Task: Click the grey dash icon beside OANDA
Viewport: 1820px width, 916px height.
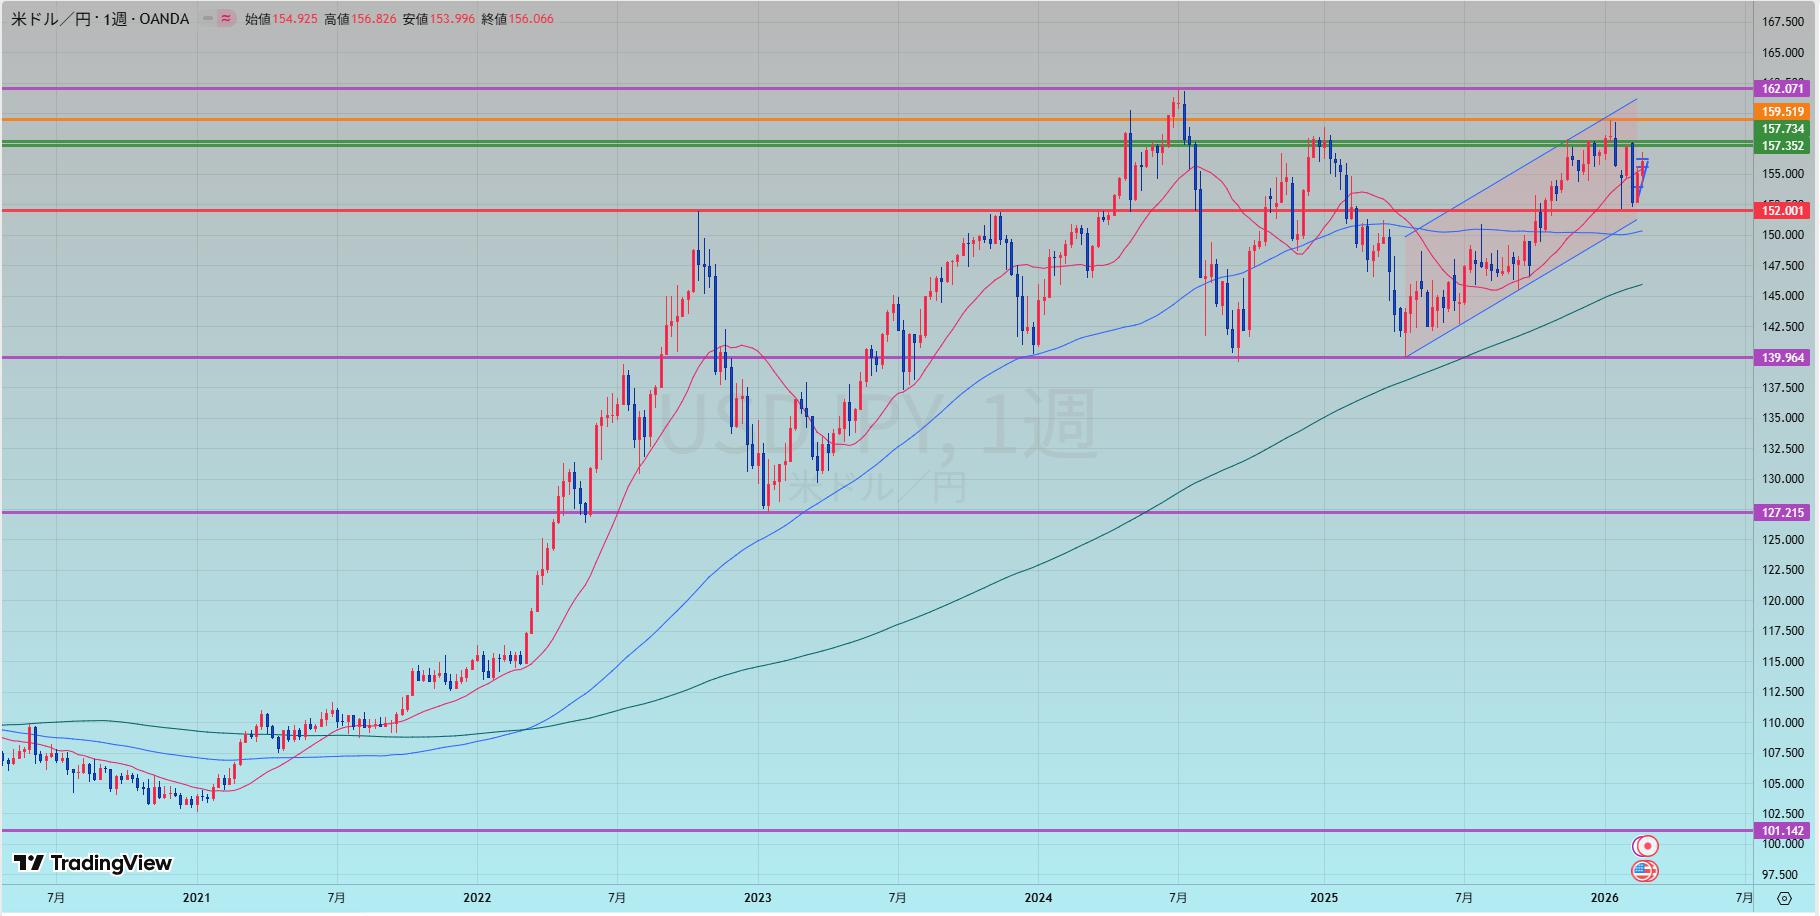Action: click(x=207, y=19)
